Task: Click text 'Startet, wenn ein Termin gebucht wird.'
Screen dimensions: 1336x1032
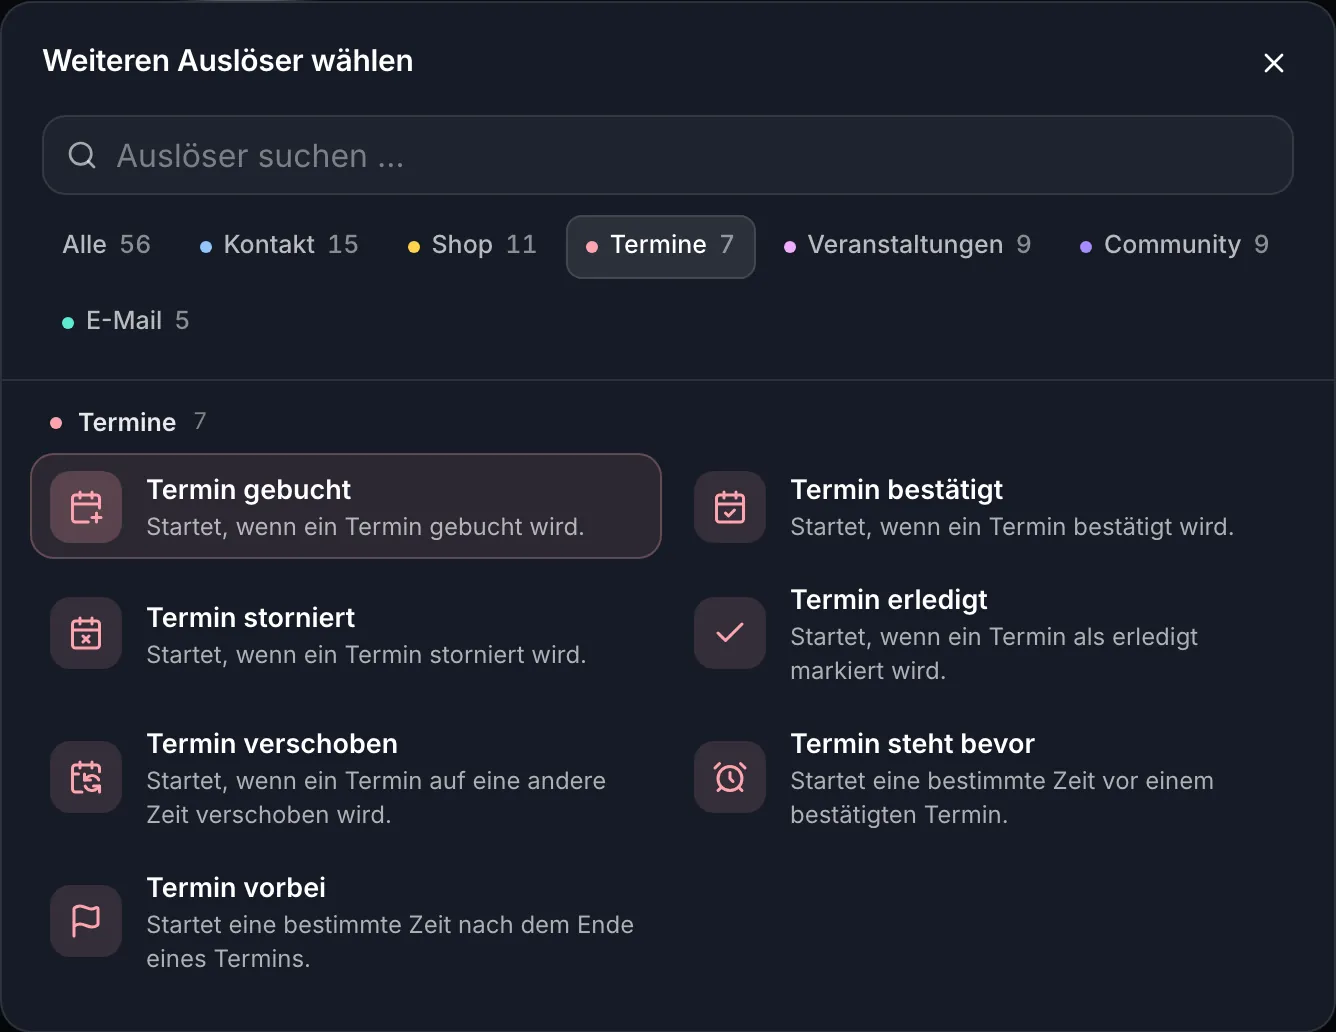Action: pyautogui.click(x=365, y=527)
